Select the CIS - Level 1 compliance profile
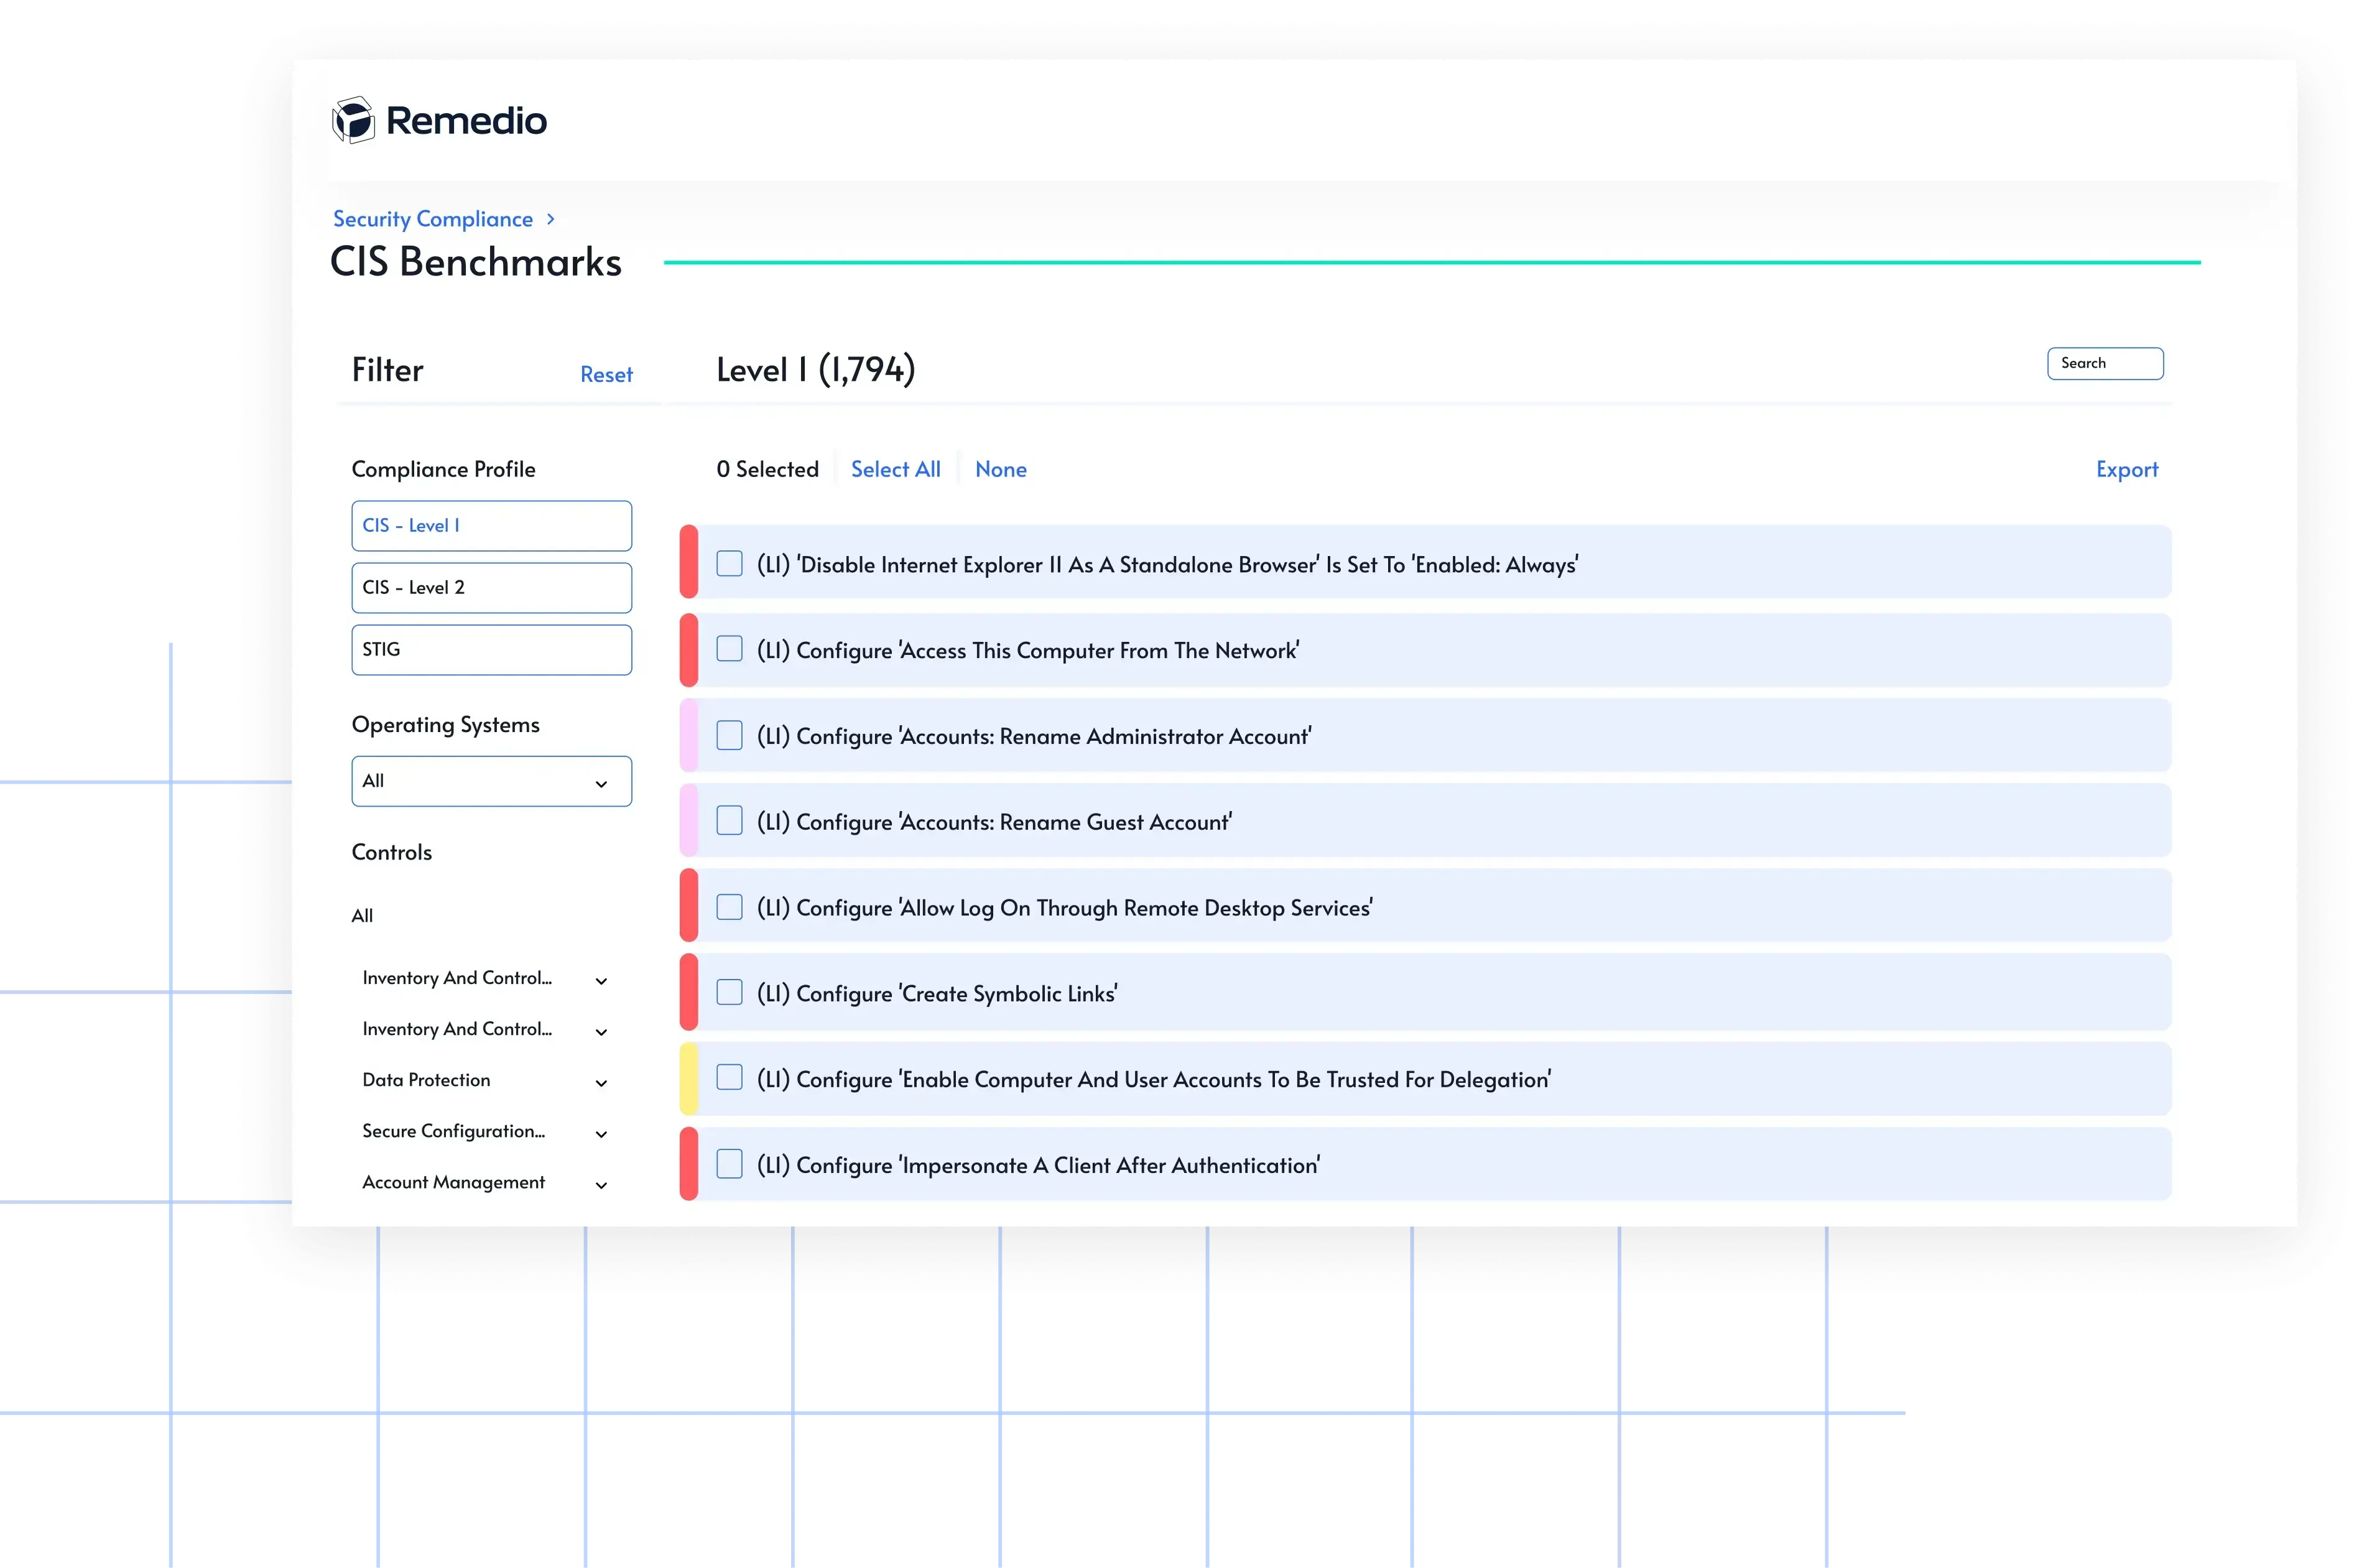Image resolution: width=2372 pixels, height=1568 pixels. pos(491,525)
